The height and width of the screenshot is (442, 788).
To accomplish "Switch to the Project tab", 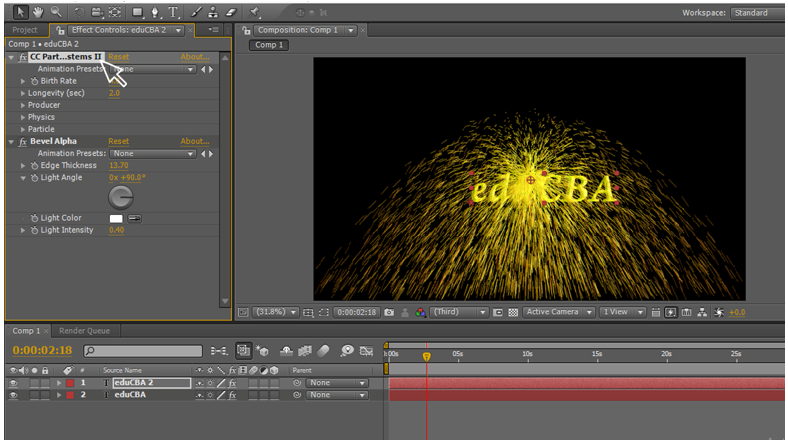I will point(25,30).
